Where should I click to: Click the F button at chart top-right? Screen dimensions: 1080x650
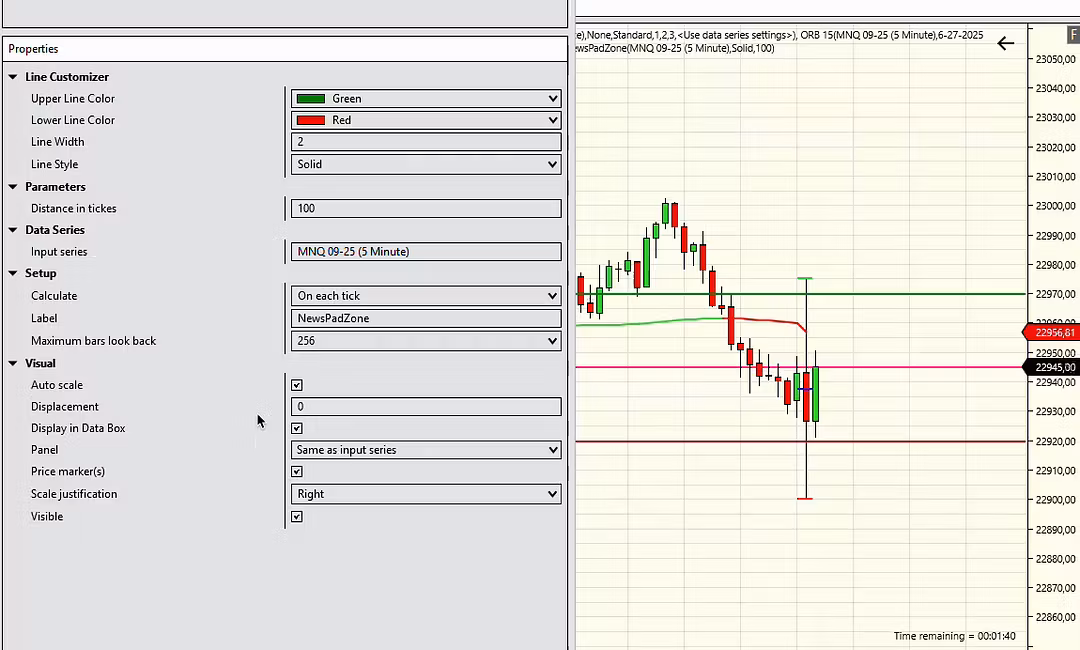pos(1073,35)
